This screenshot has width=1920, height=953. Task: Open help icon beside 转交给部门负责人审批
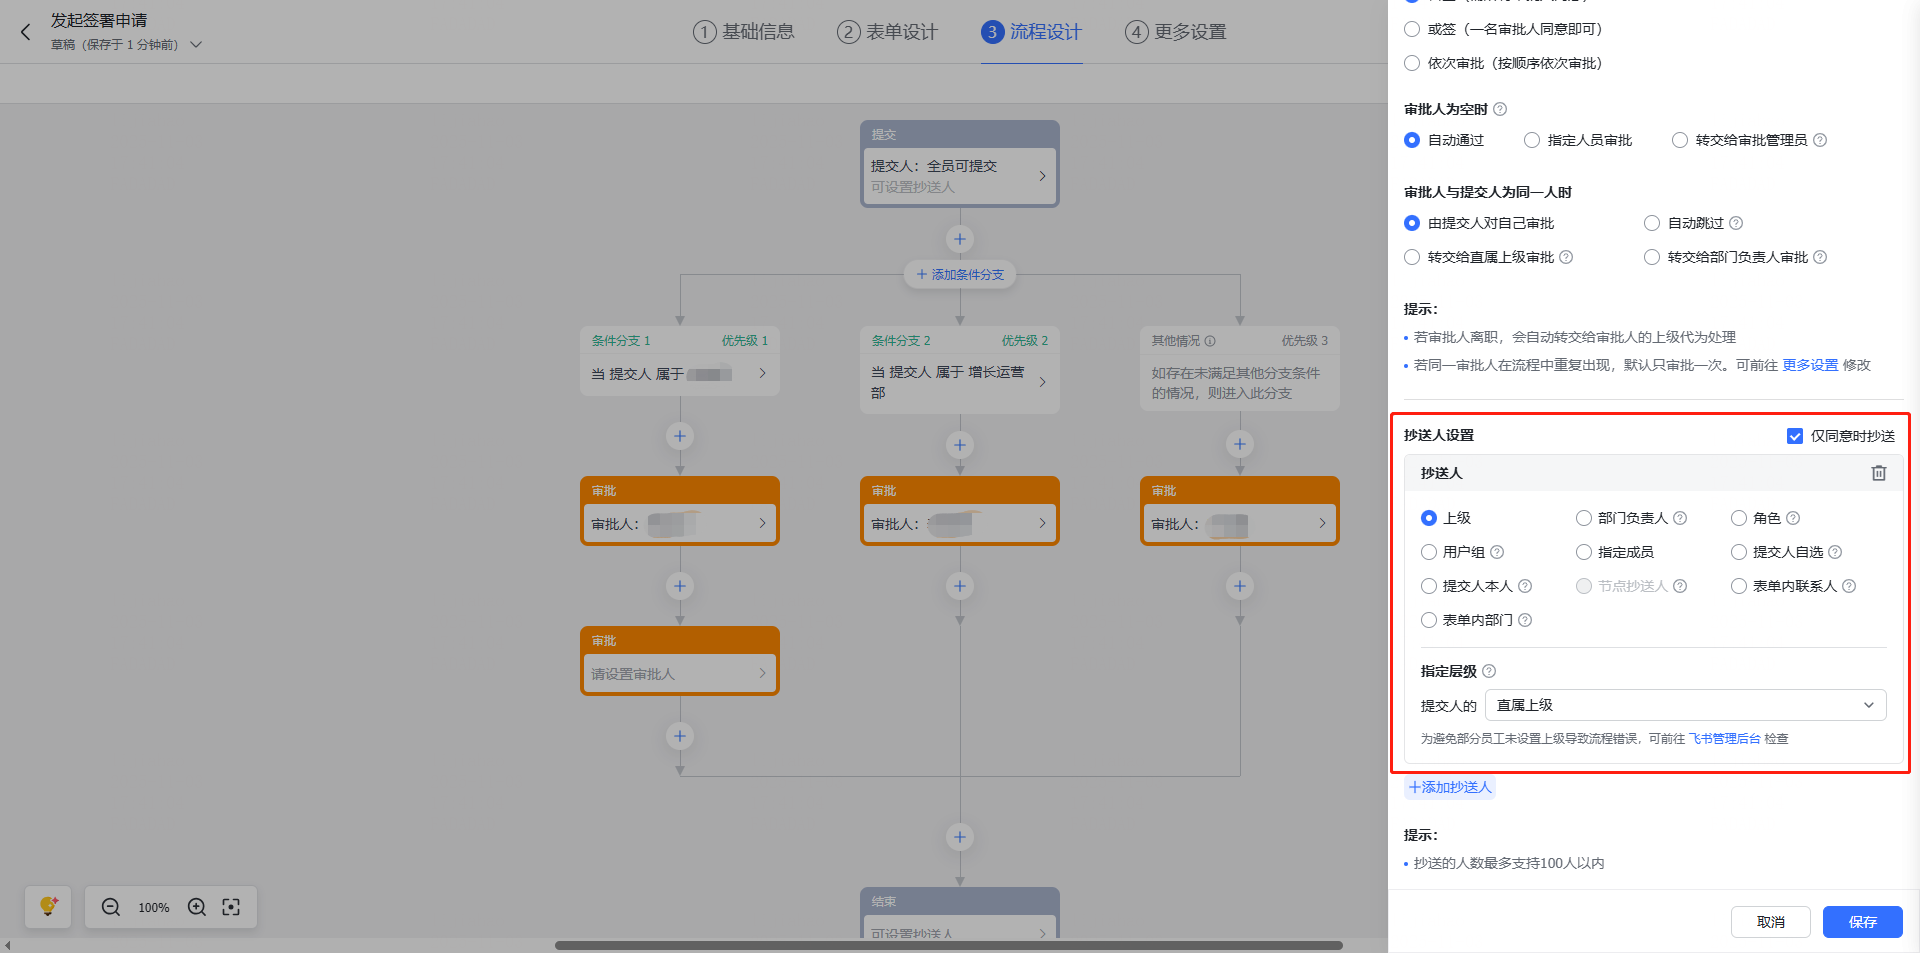(x=1820, y=257)
